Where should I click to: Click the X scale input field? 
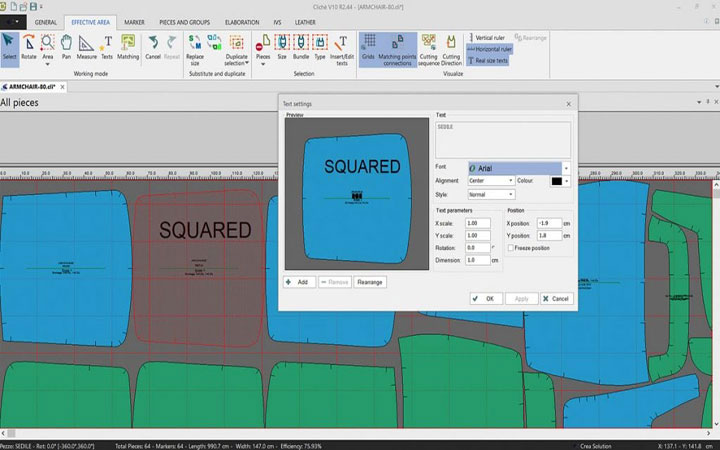click(477, 223)
